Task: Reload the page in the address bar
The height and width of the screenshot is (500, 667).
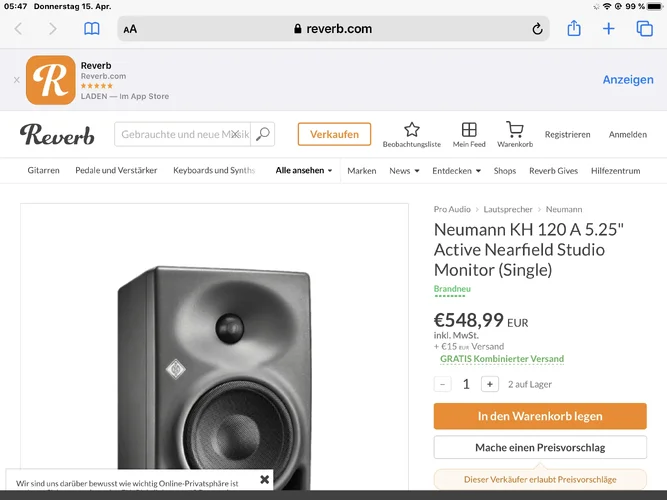Action: pyautogui.click(x=538, y=29)
